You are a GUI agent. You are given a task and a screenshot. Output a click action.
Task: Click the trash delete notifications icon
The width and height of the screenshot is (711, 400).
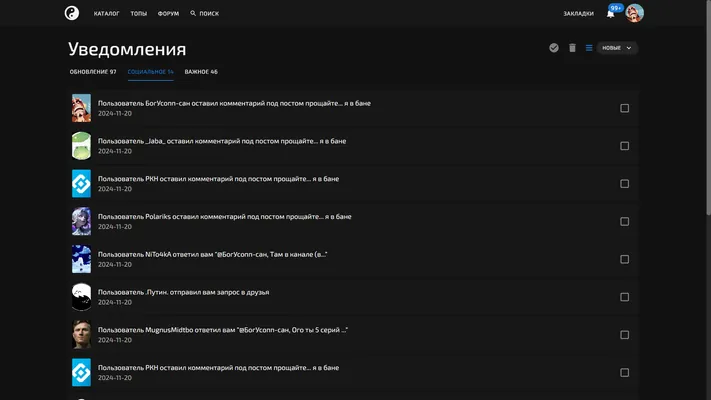pyautogui.click(x=572, y=48)
